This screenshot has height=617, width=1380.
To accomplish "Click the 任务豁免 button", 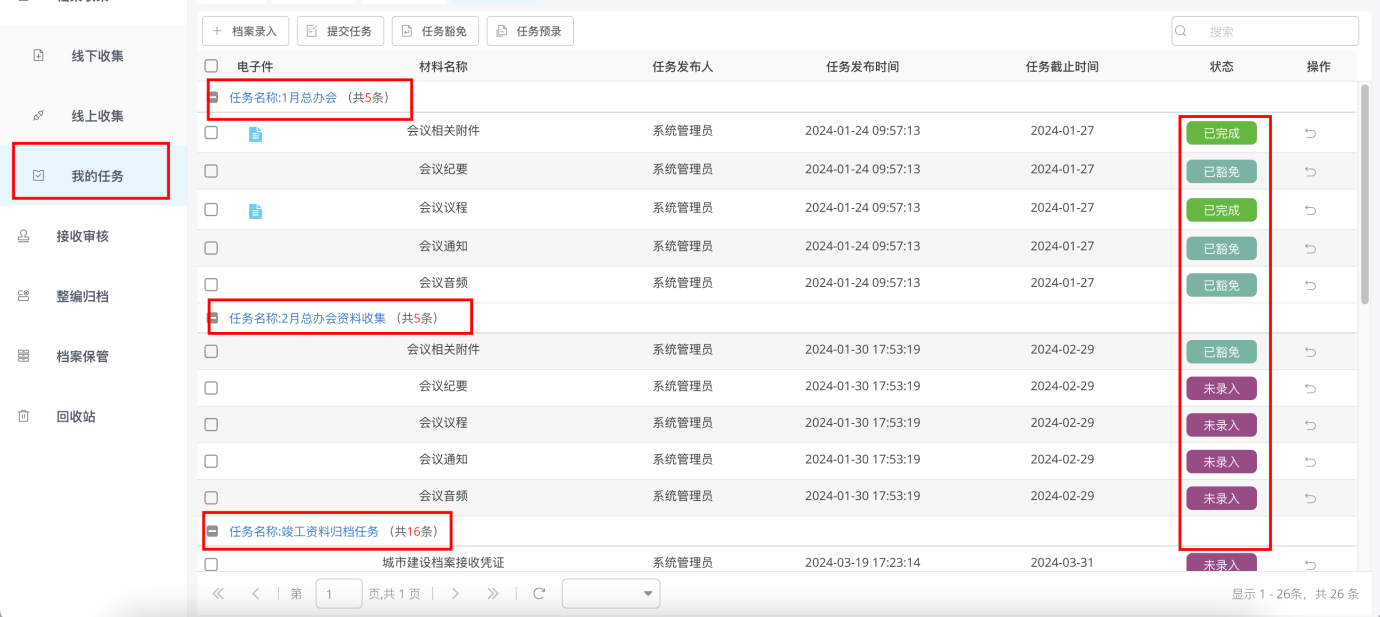I will (x=436, y=31).
